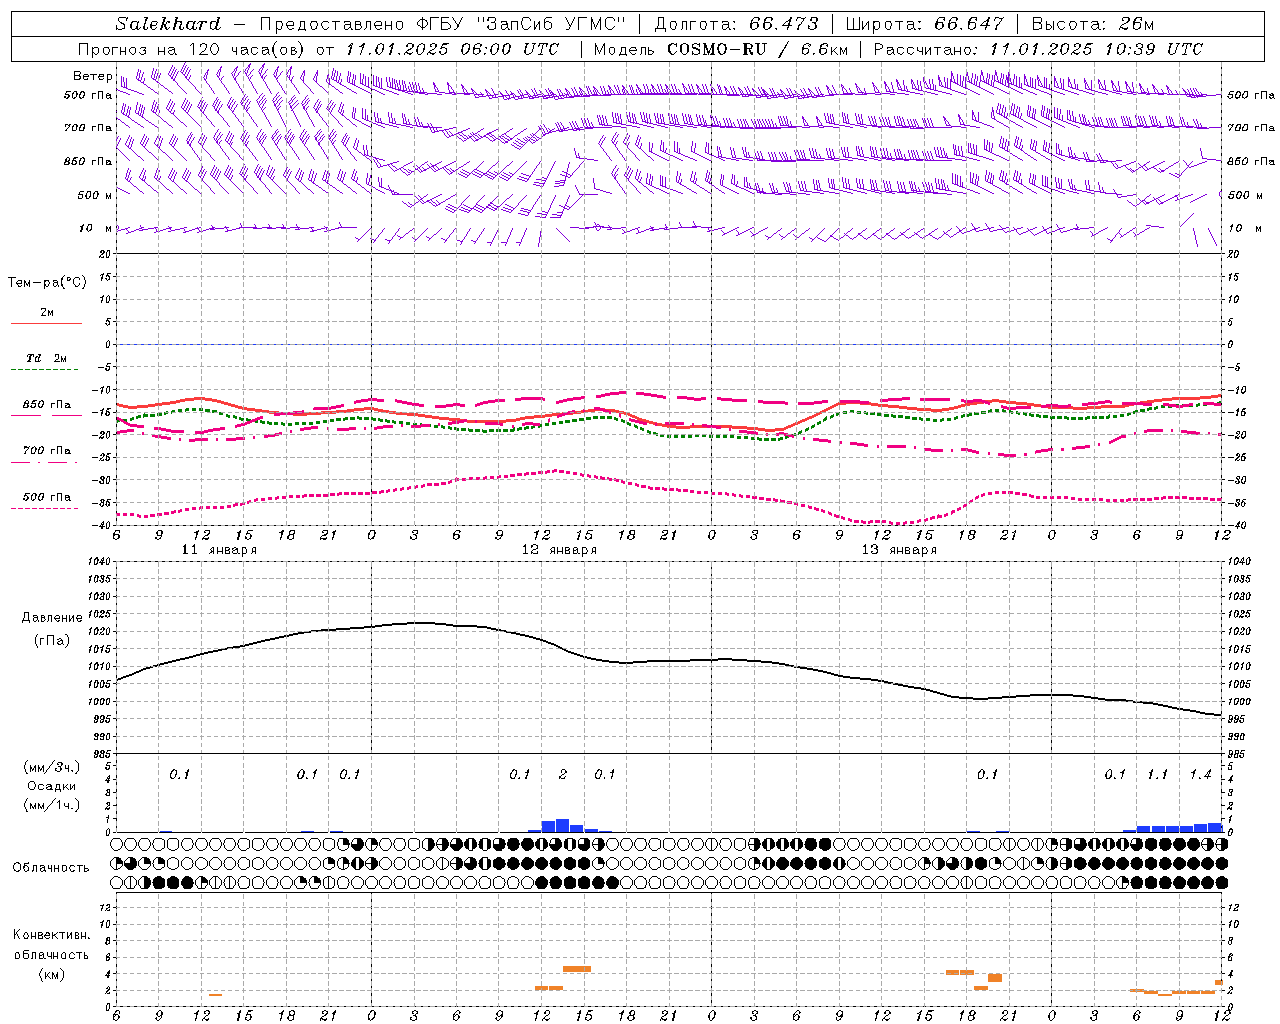
Task: Click the precipitation value '2'
Action: pos(563,774)
